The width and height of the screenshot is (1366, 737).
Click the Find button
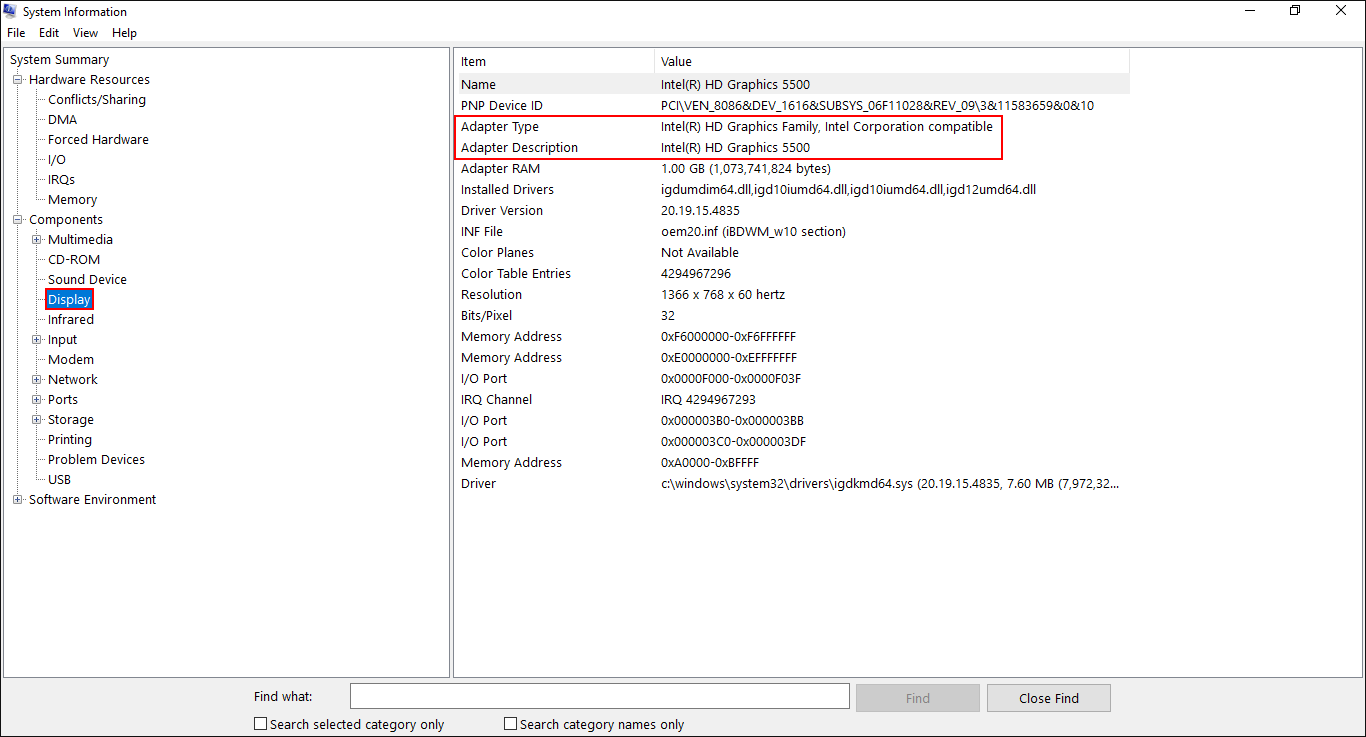pyautogui.click(x=918, y=698)
